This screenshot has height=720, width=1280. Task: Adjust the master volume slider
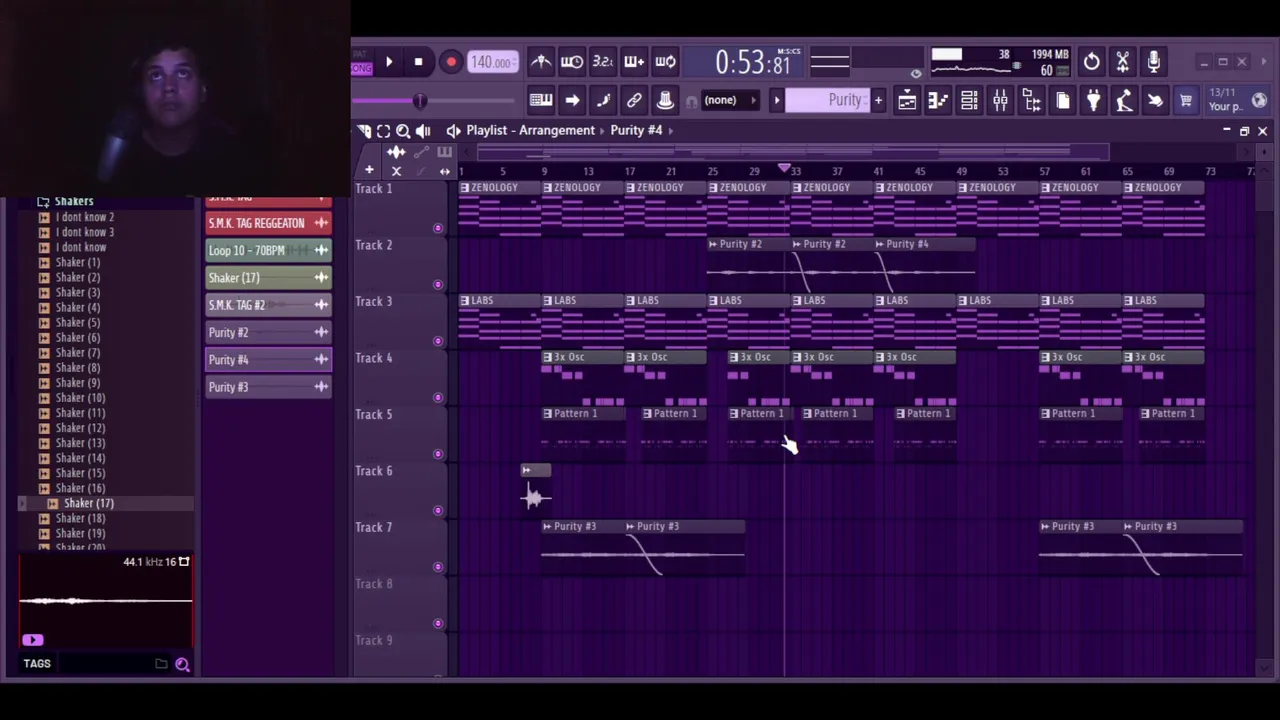click(x=420, y=100)
